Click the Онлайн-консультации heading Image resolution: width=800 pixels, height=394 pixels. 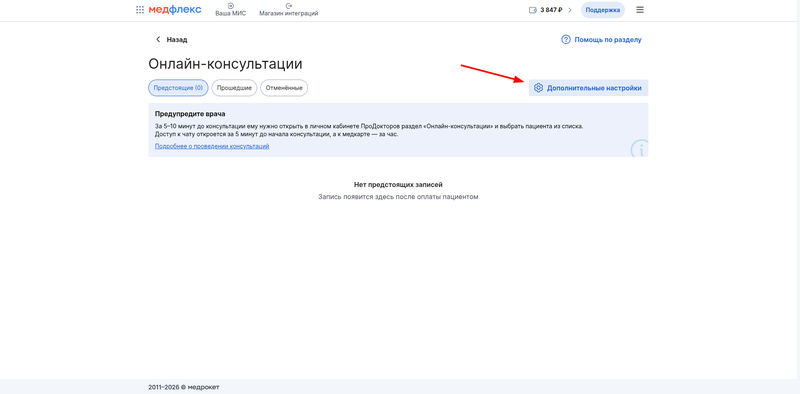click(225, 64)
